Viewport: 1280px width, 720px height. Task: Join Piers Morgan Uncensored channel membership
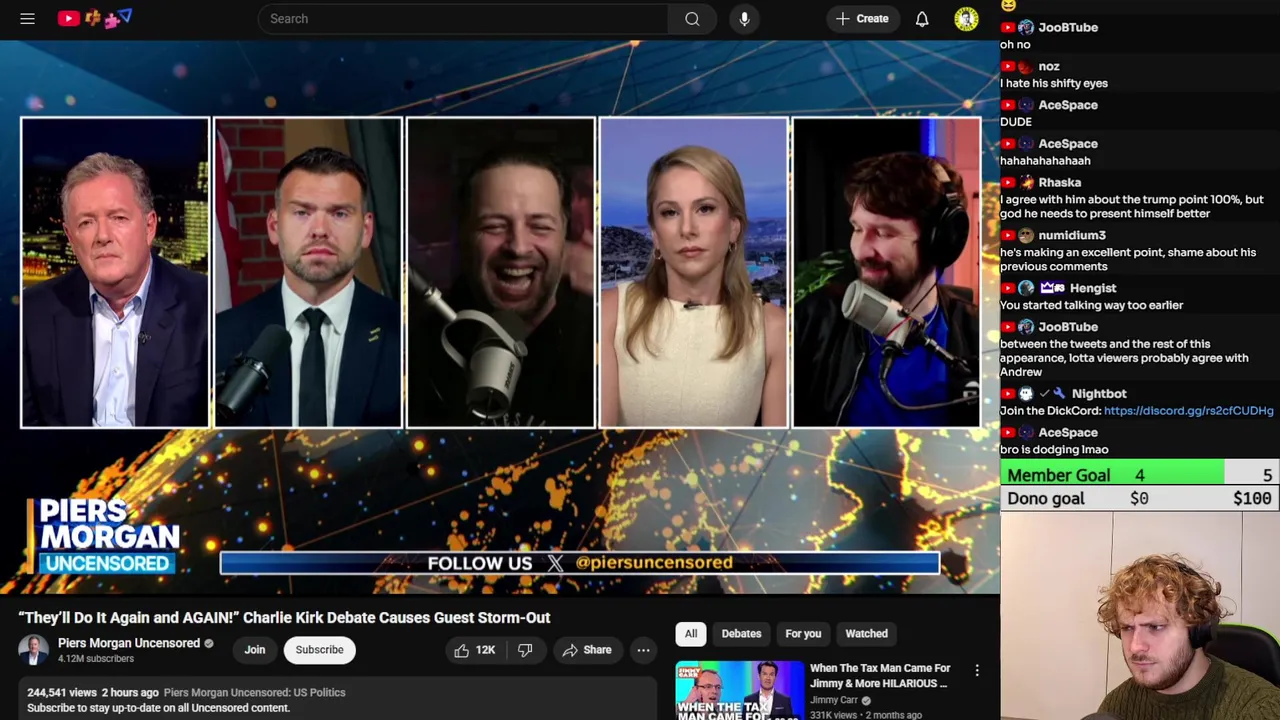(x=255, y=650)
